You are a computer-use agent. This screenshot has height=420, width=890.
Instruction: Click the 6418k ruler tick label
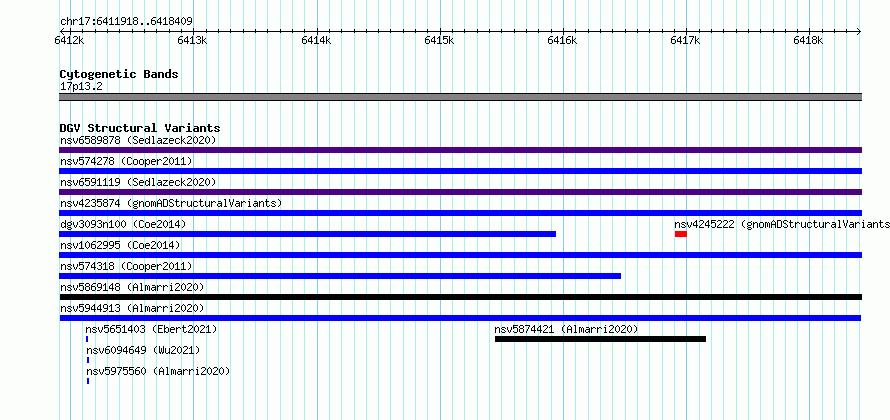pyautogui.click(x=809, y=40)
